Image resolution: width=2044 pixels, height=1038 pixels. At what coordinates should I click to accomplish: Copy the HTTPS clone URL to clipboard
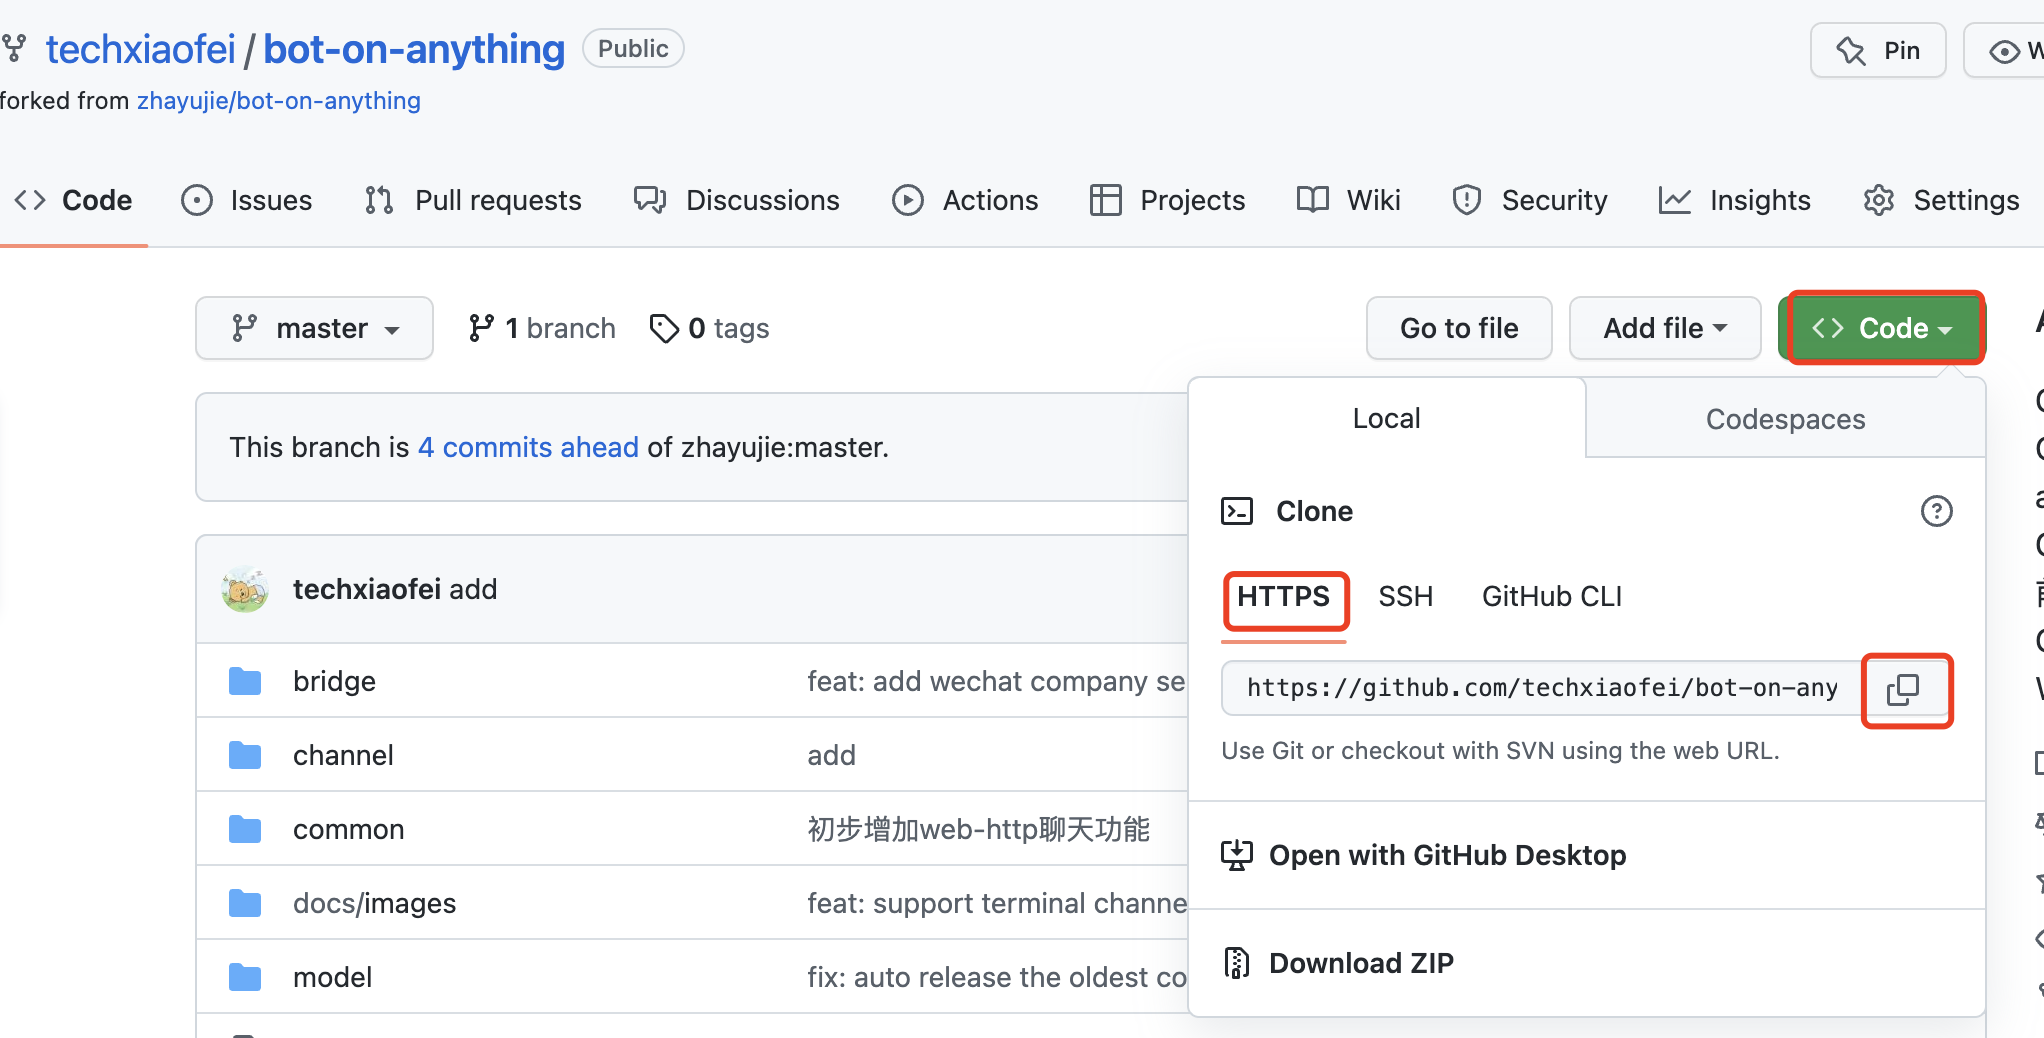[x=1904, y=690]
